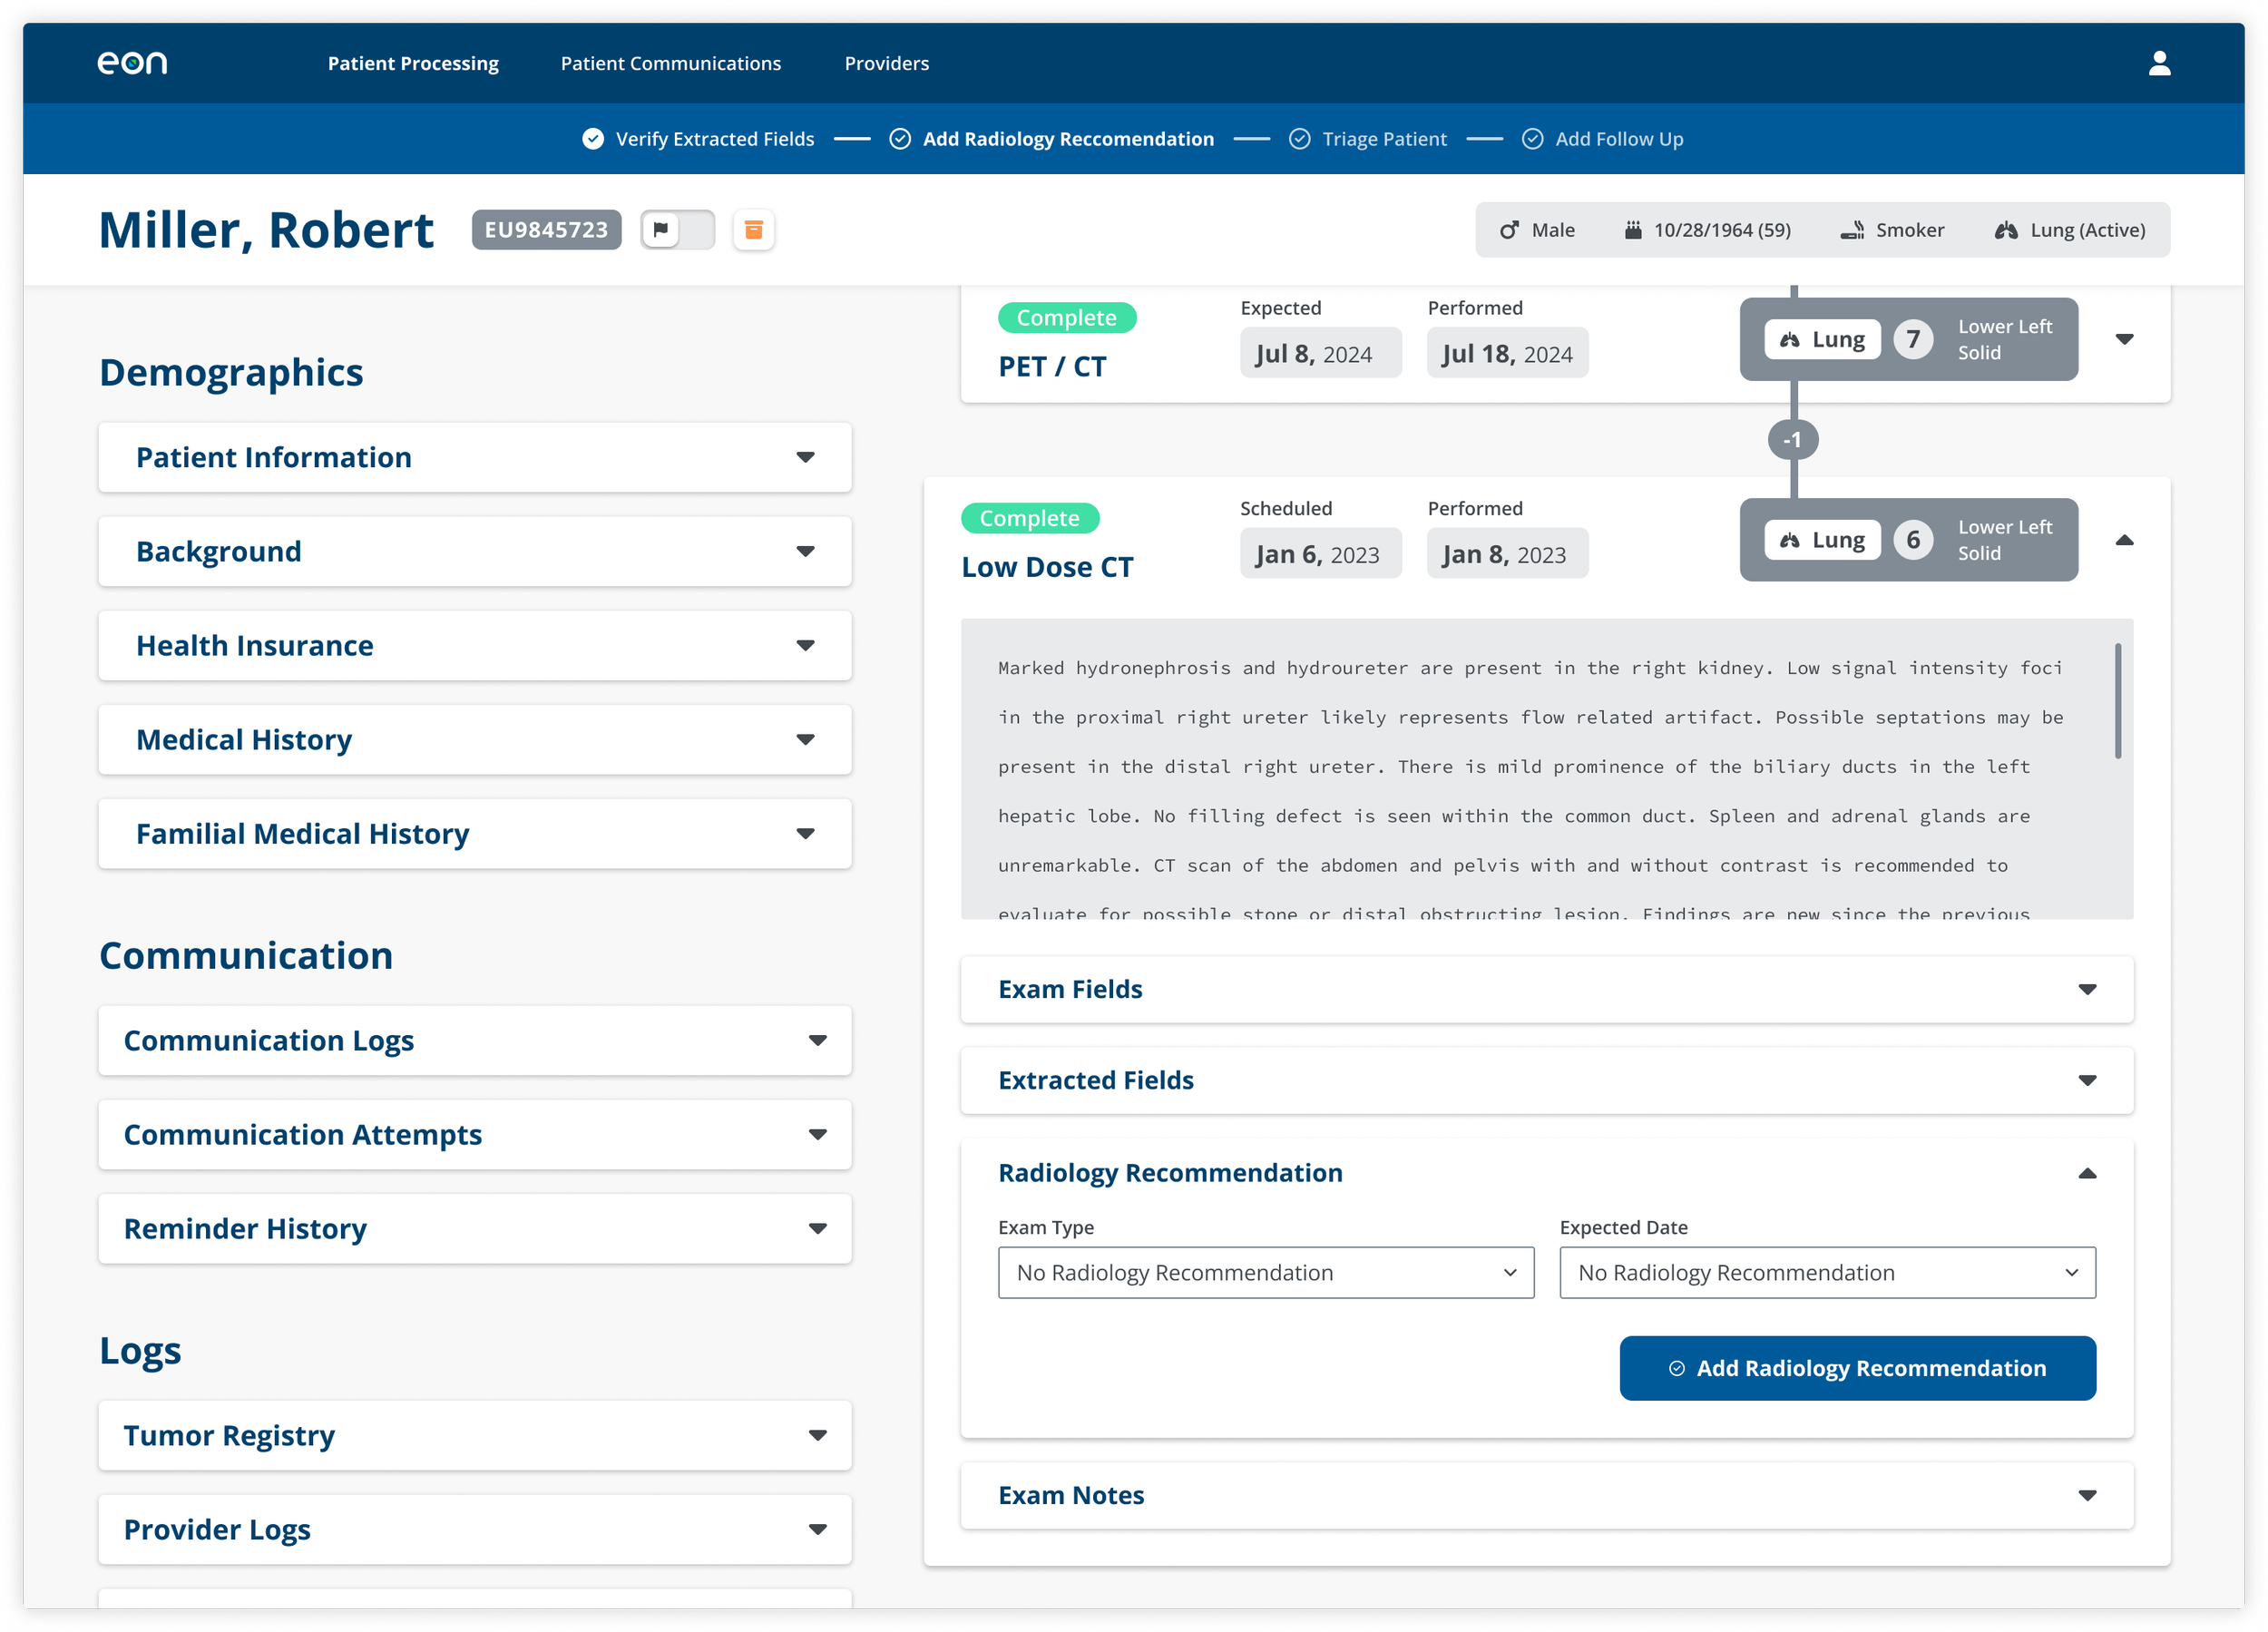The height and width of the screenshot is (1632, 2268).
Task: Click the EU9845723 patient ID badge
Action: (x=546, y=230)
